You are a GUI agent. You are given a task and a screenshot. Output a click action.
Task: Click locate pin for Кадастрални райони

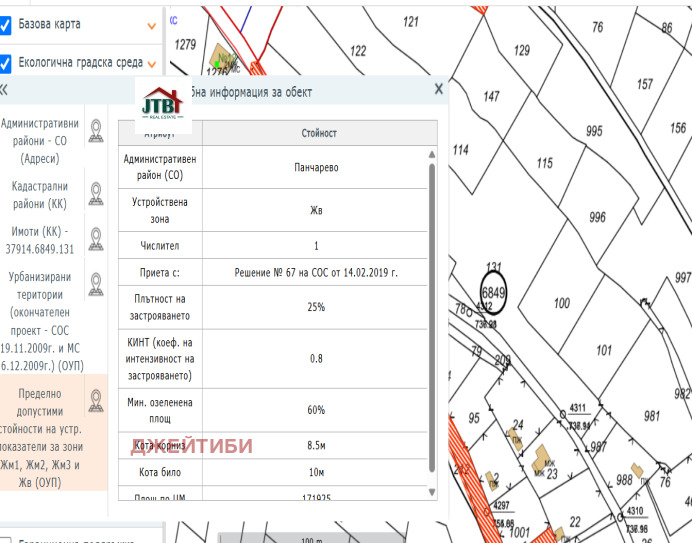[x=96, y=192]
